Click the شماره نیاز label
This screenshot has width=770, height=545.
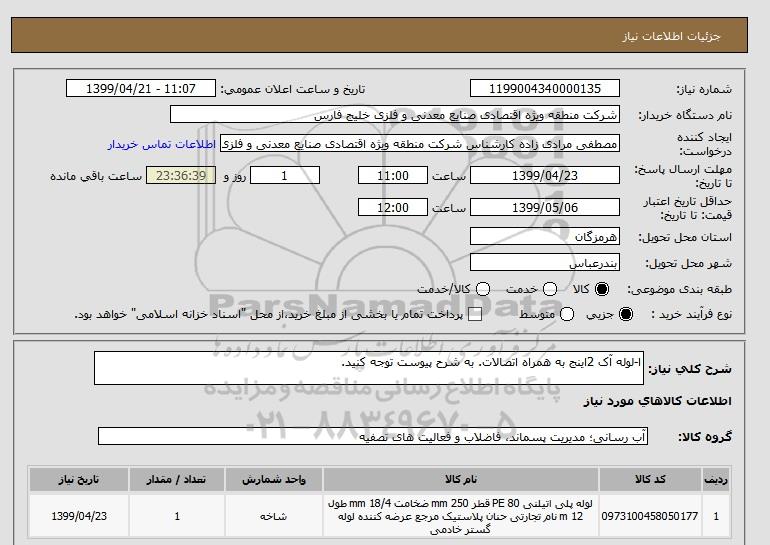point(704,89)
